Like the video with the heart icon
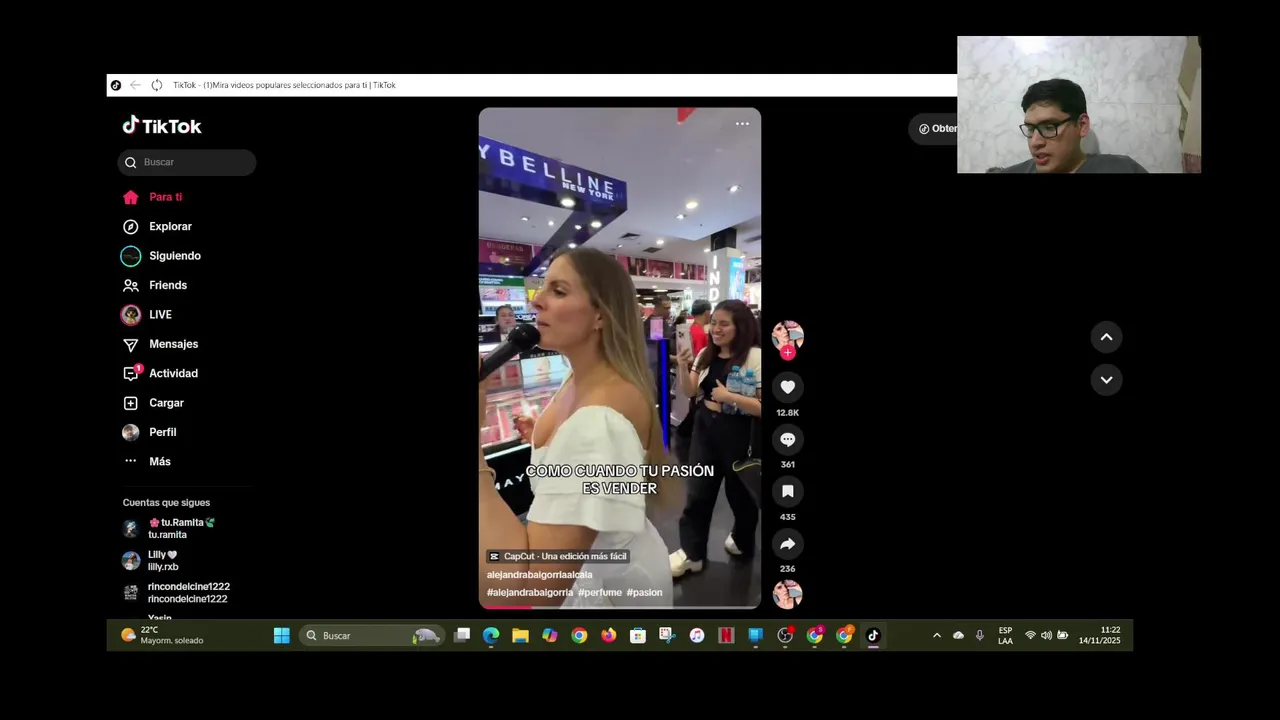 pyautogui.click(x=788, y=387)
